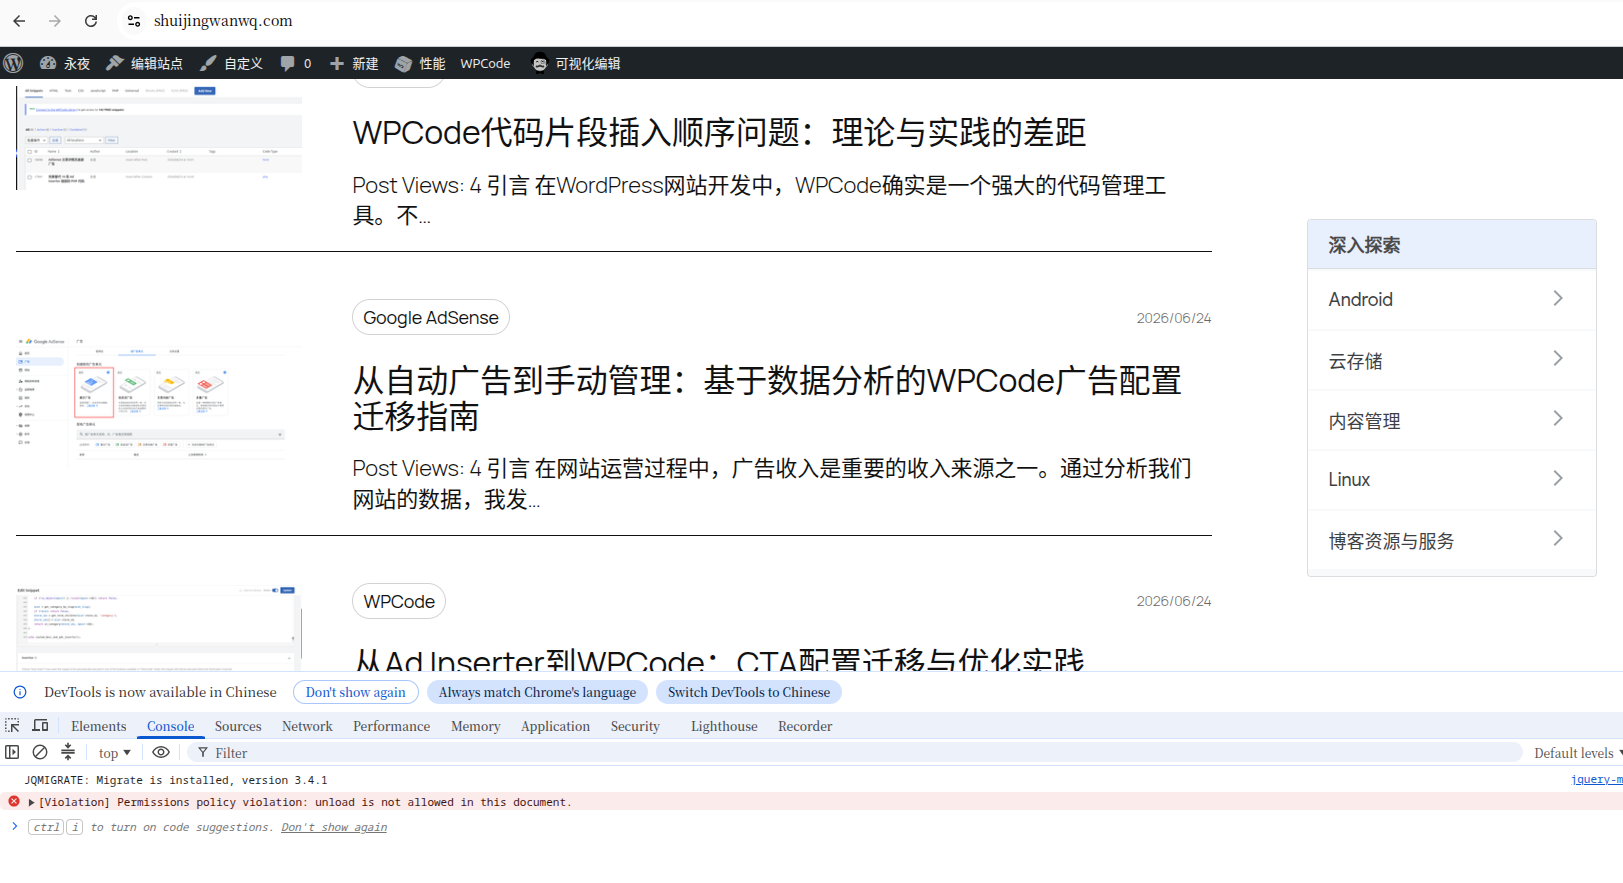This screenshot has height=883, width=1623.
Task: Expand the Android category chevron
Action: [1558, 298]
